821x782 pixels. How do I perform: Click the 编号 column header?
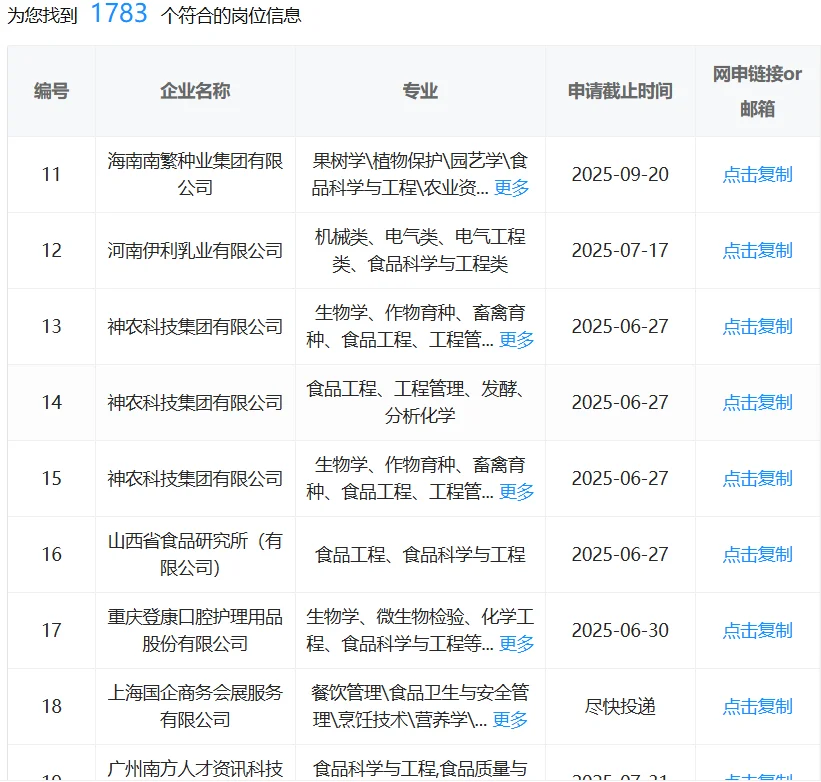[x=51, y=91]
